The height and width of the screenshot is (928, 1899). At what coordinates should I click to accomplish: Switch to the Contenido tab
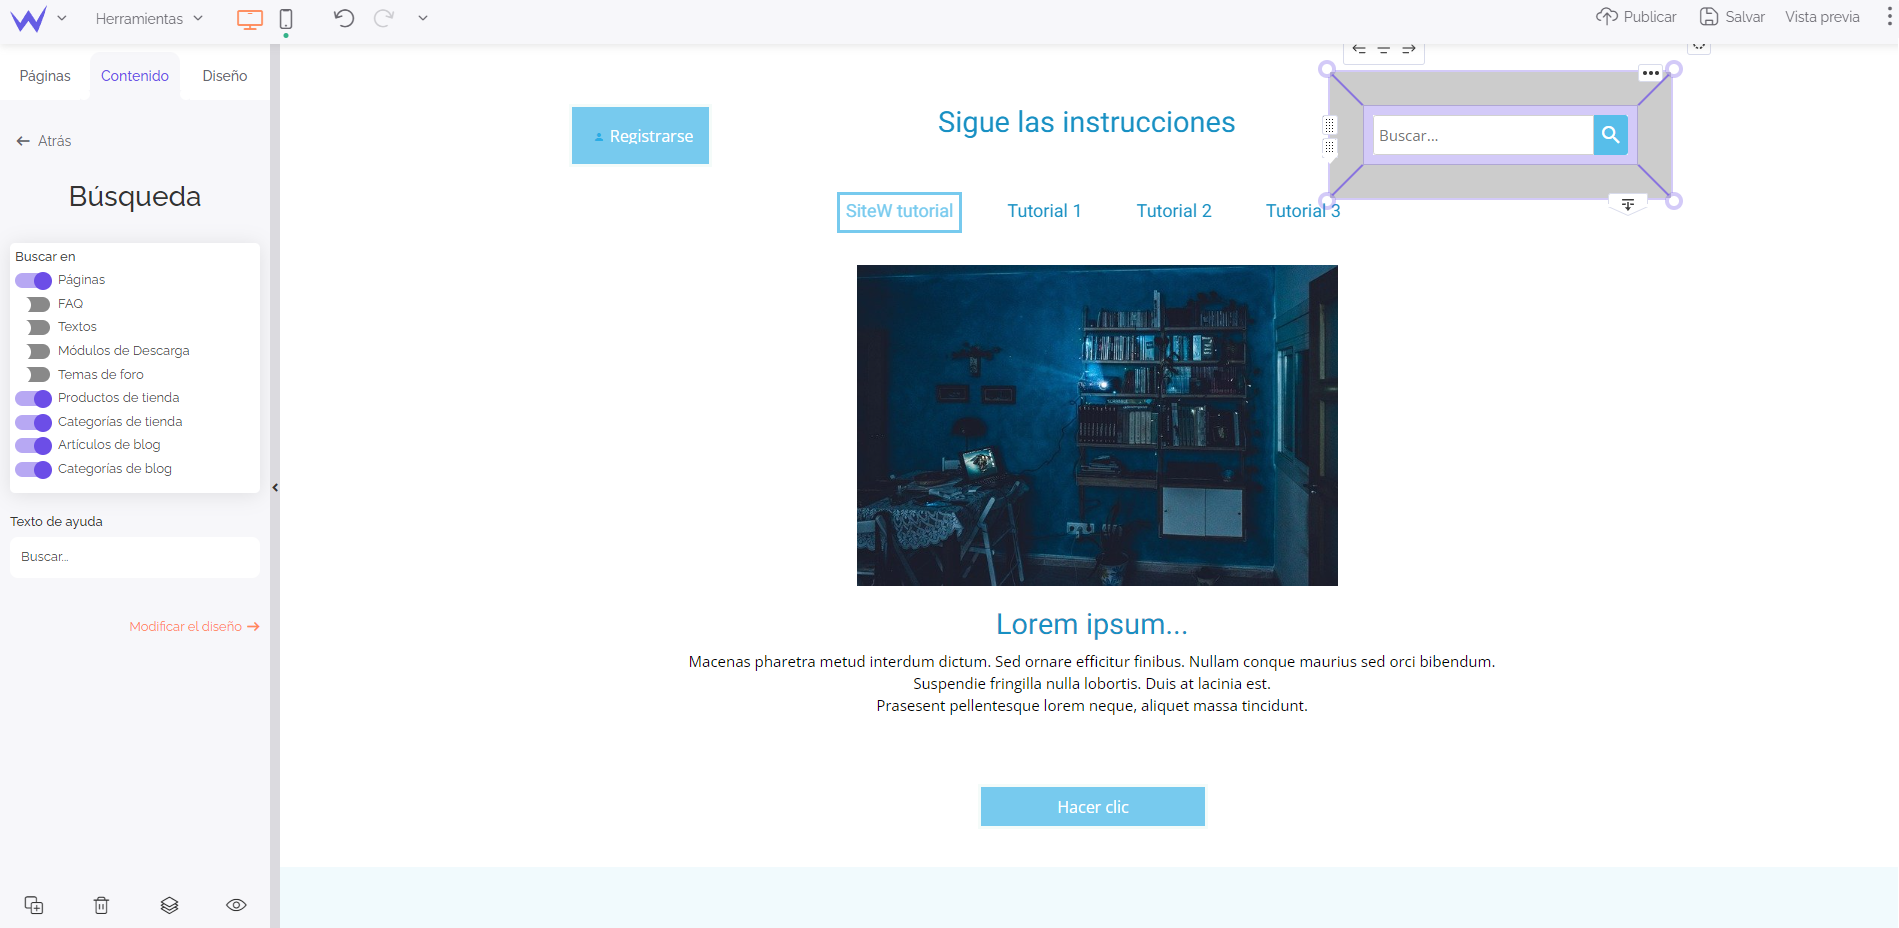pos(135,76)
